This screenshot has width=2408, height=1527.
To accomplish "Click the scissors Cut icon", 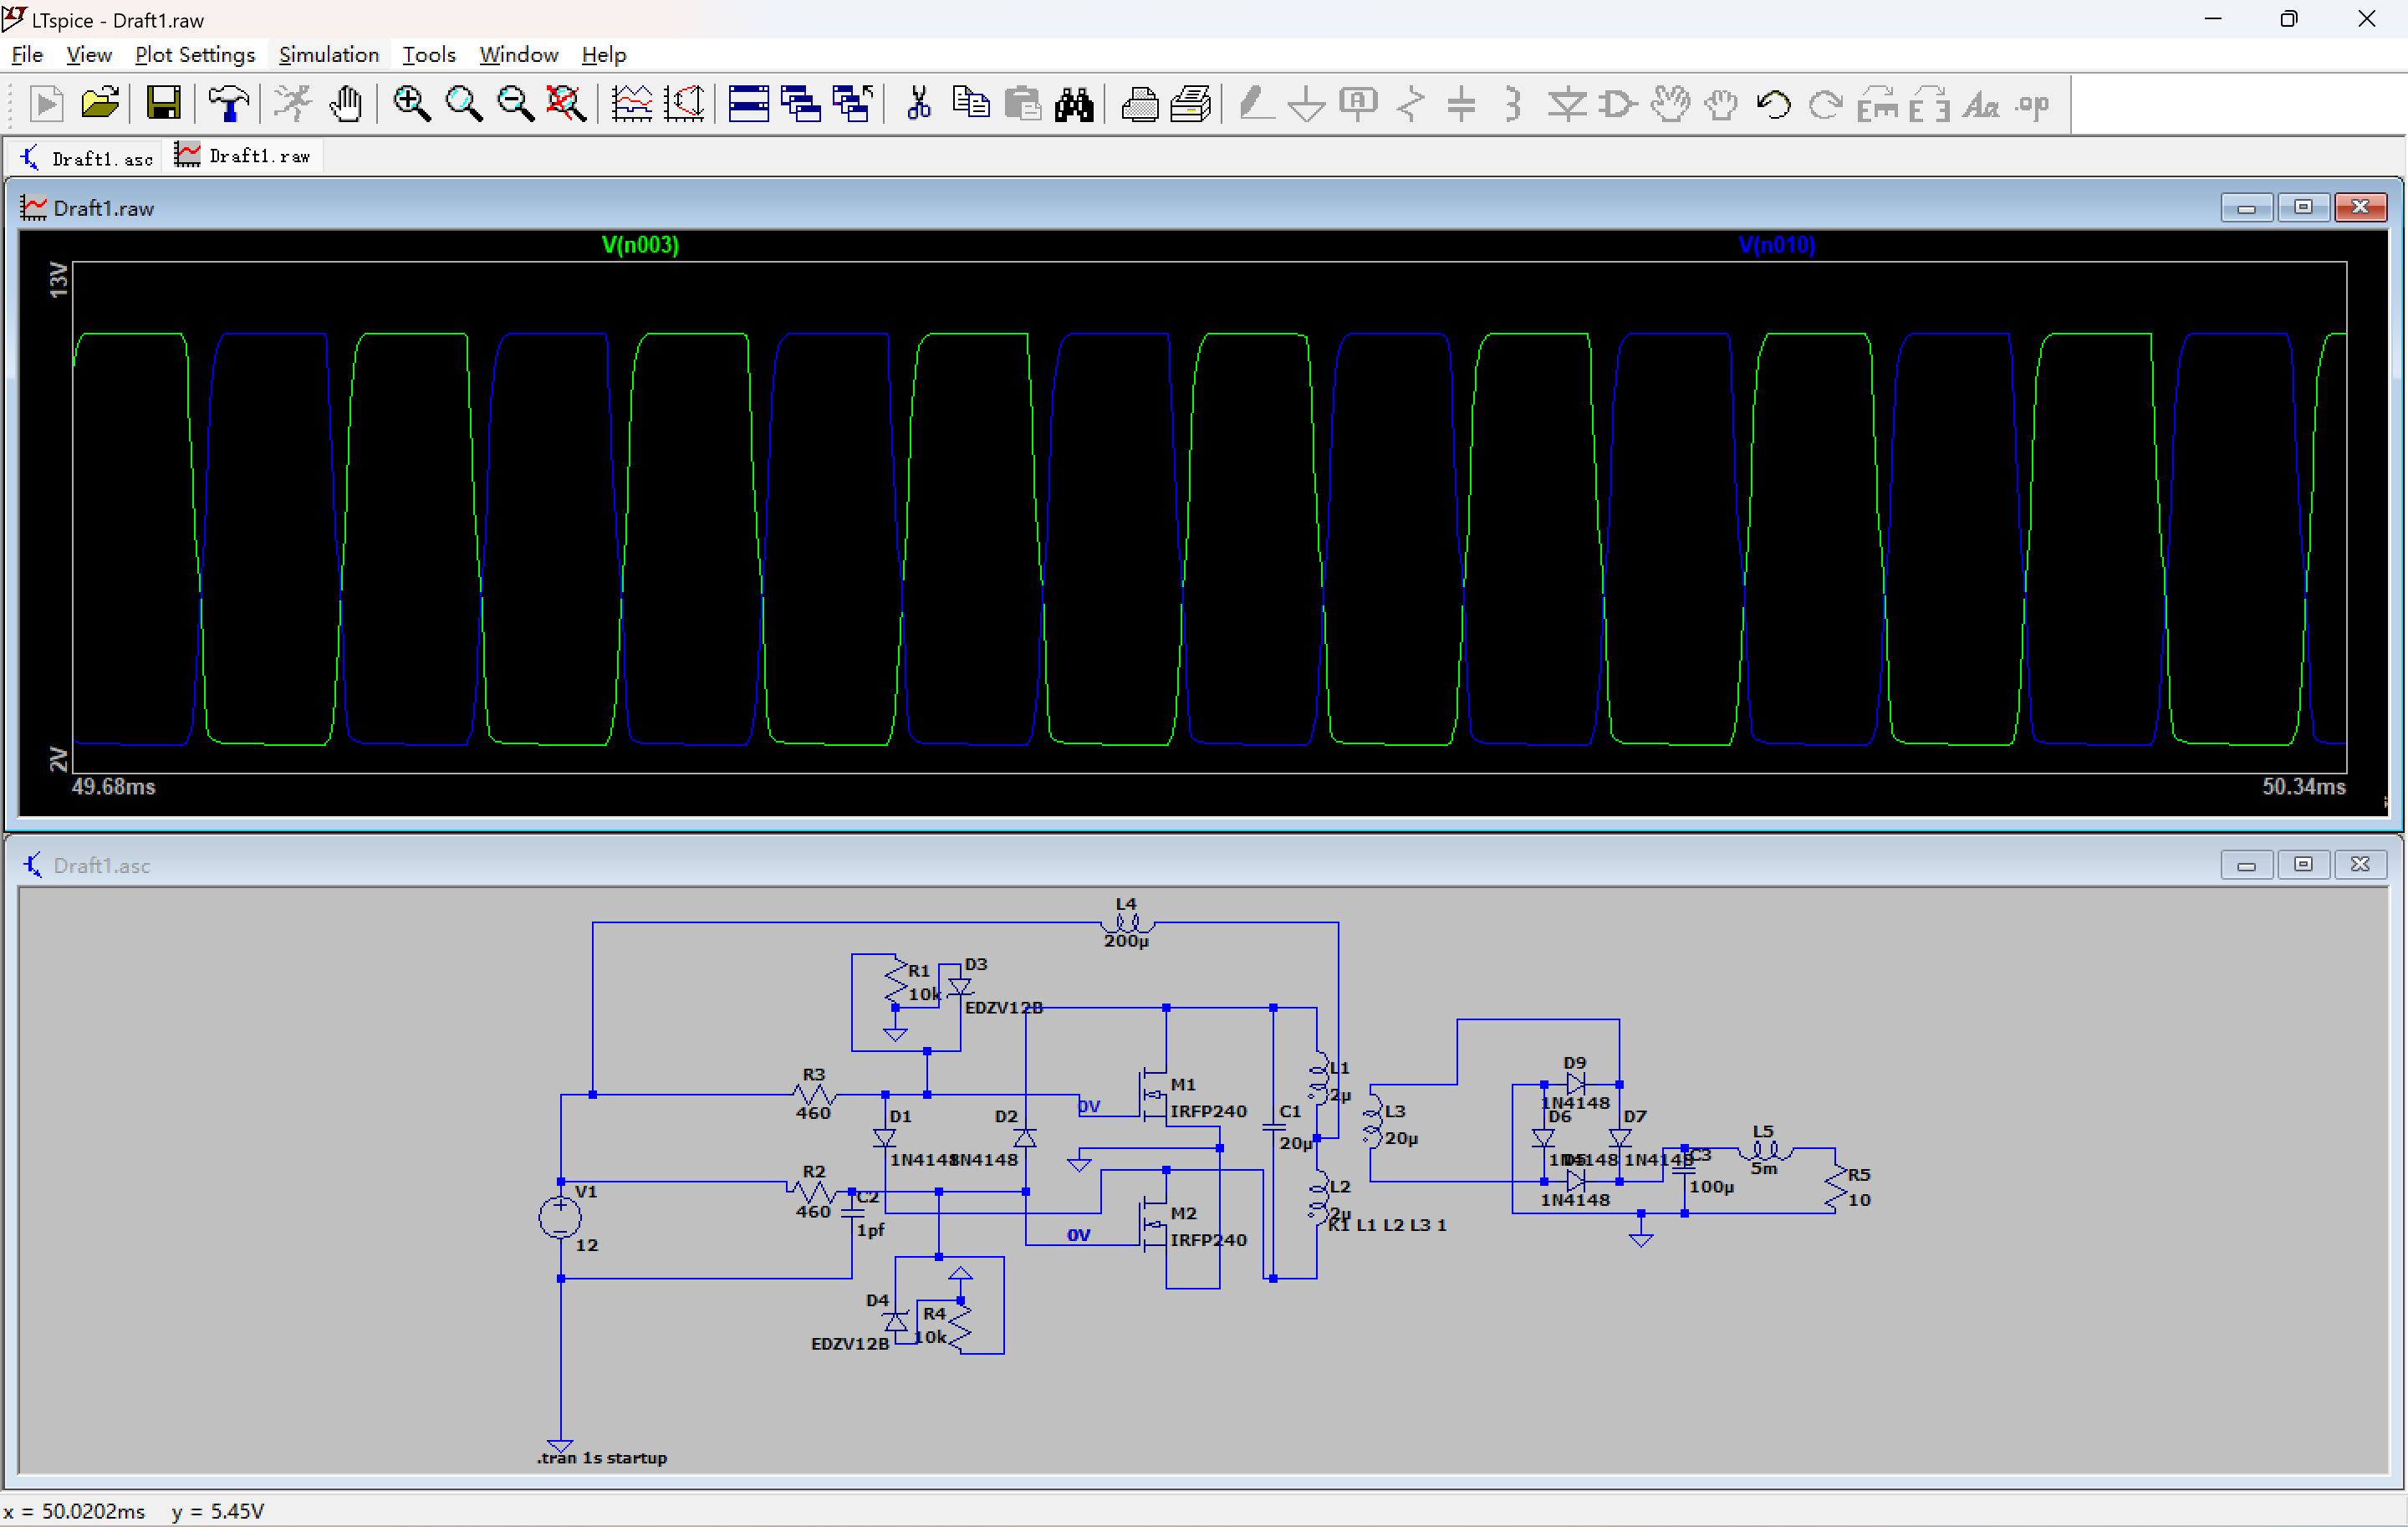I will pos(918,103).
